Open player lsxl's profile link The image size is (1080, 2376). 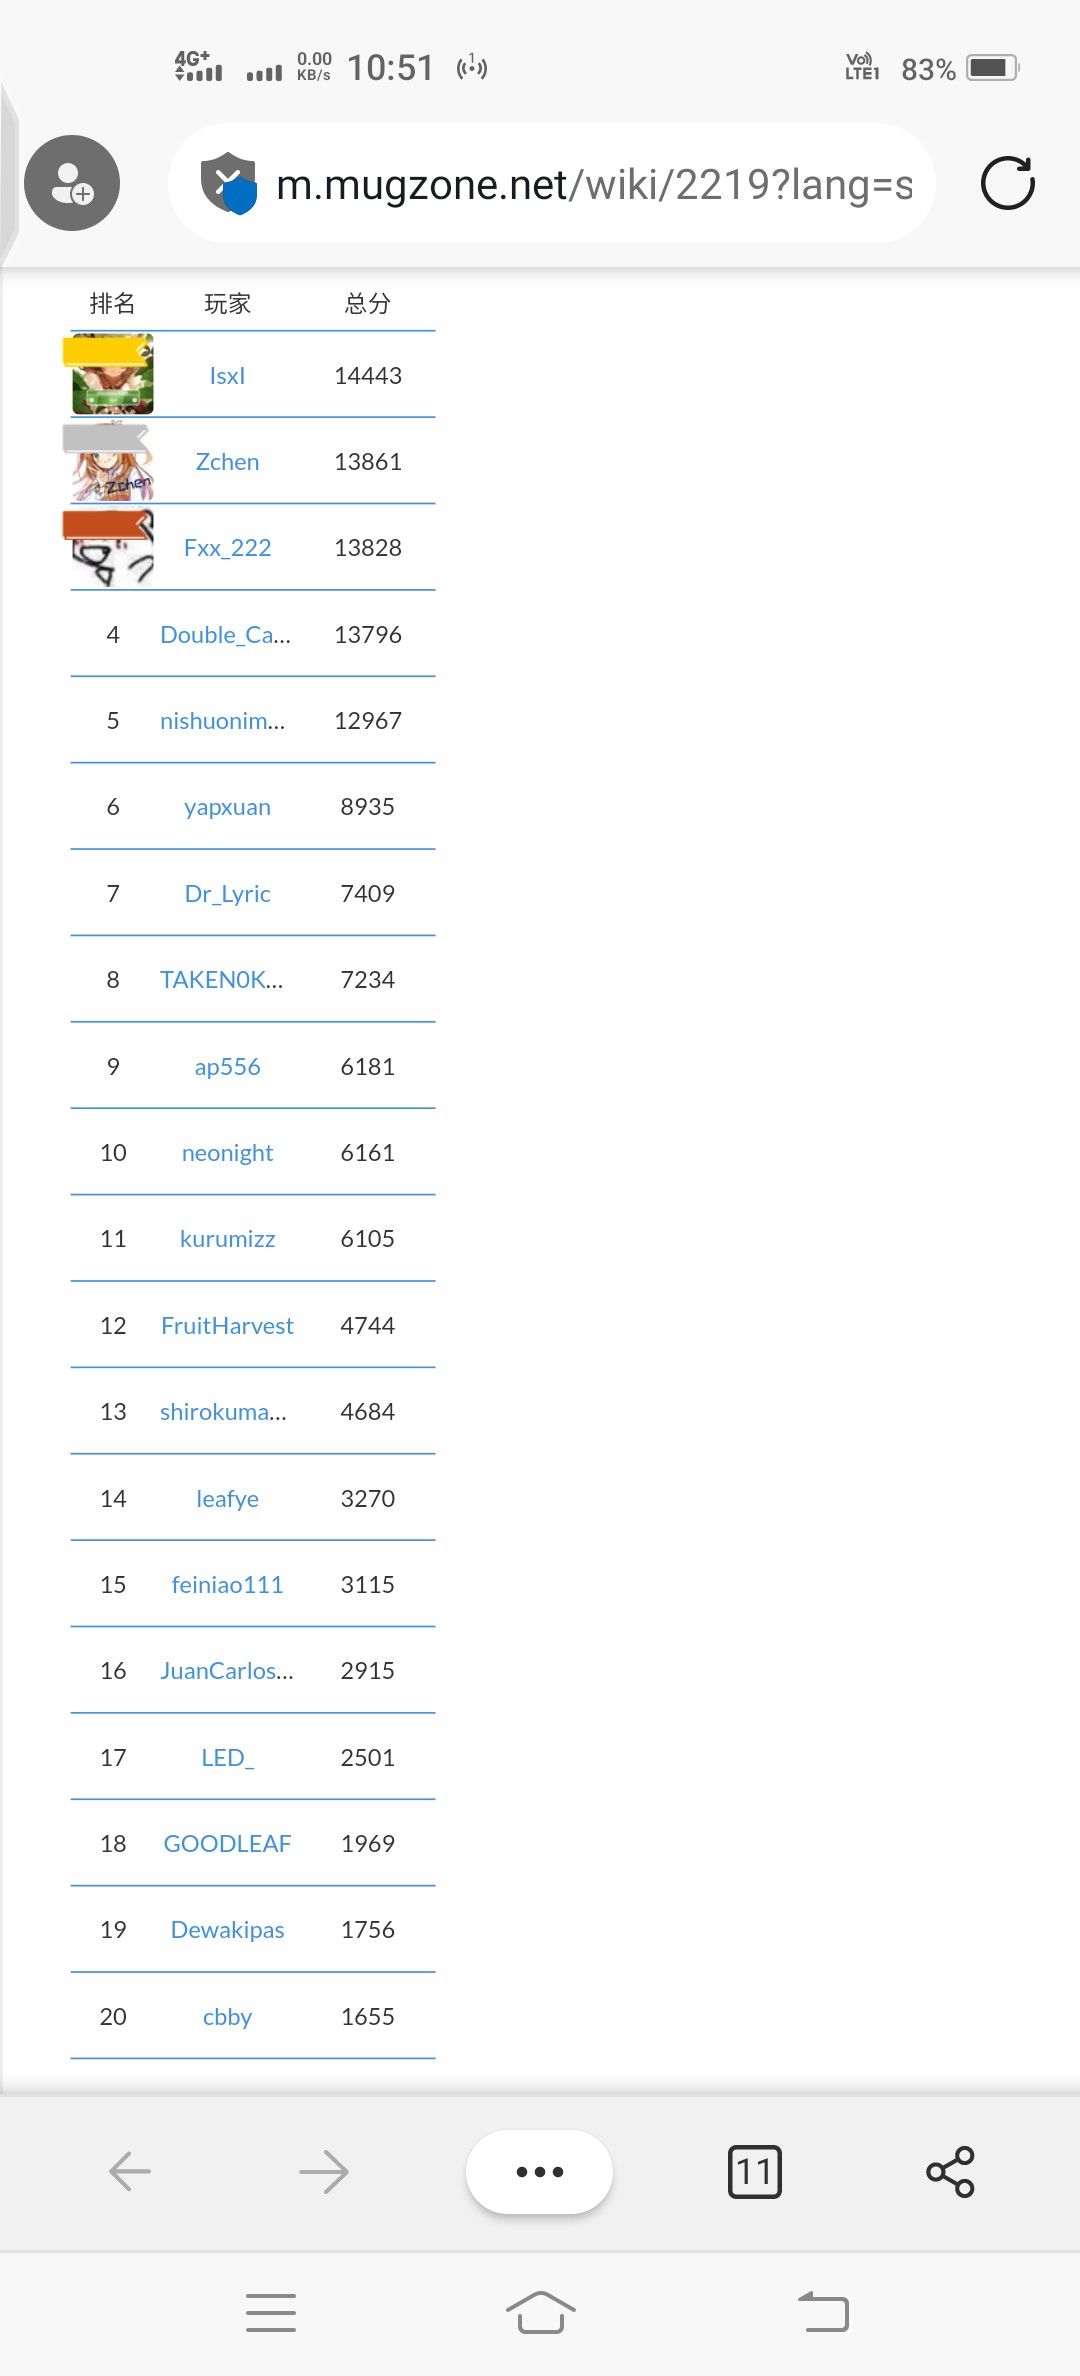[227, 376]
